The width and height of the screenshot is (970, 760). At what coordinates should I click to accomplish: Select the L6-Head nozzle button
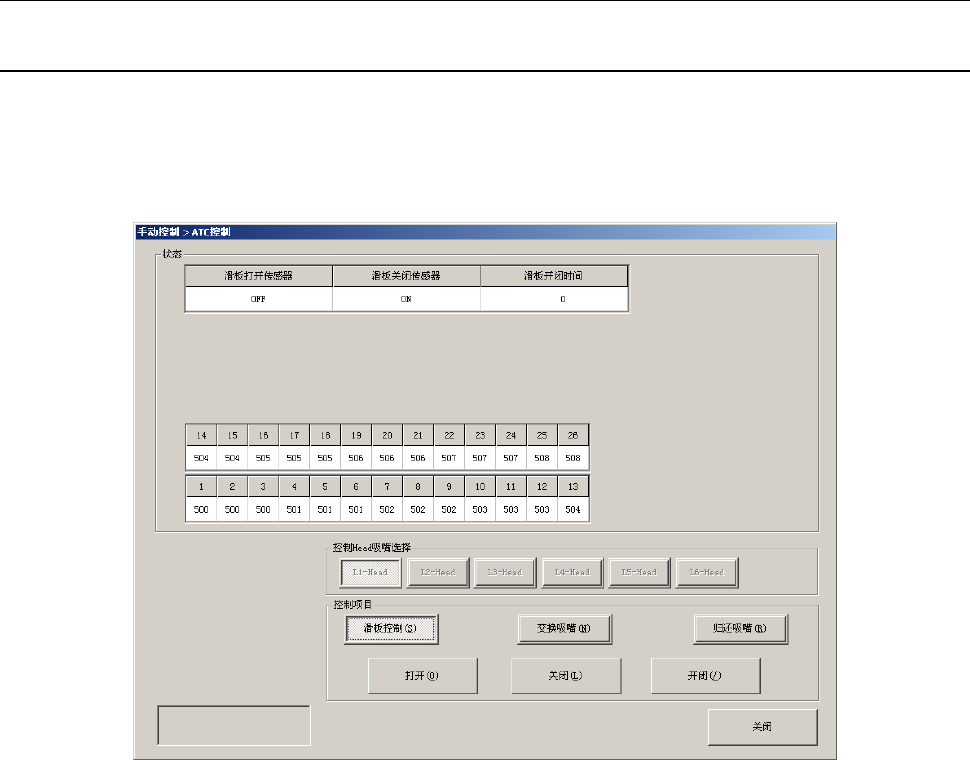click(706, 573)
